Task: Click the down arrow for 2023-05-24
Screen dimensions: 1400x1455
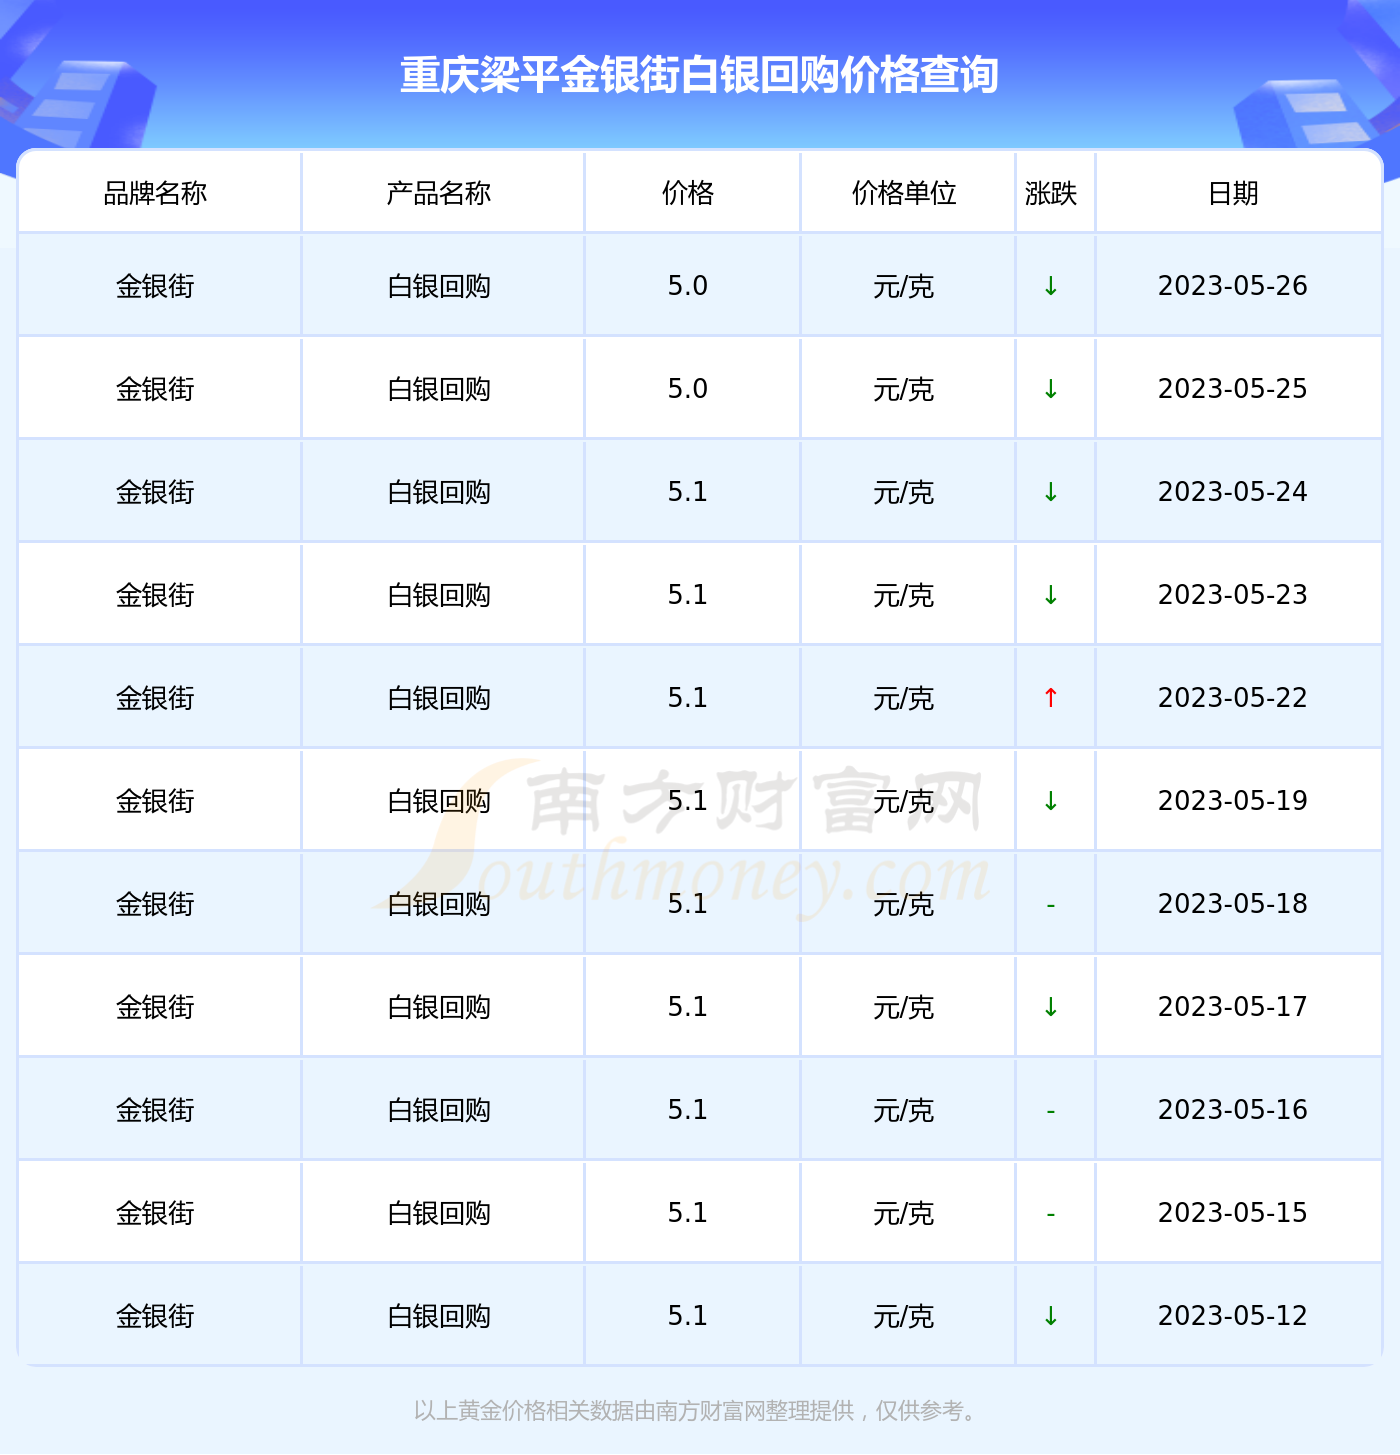Action: [1051, 492]
